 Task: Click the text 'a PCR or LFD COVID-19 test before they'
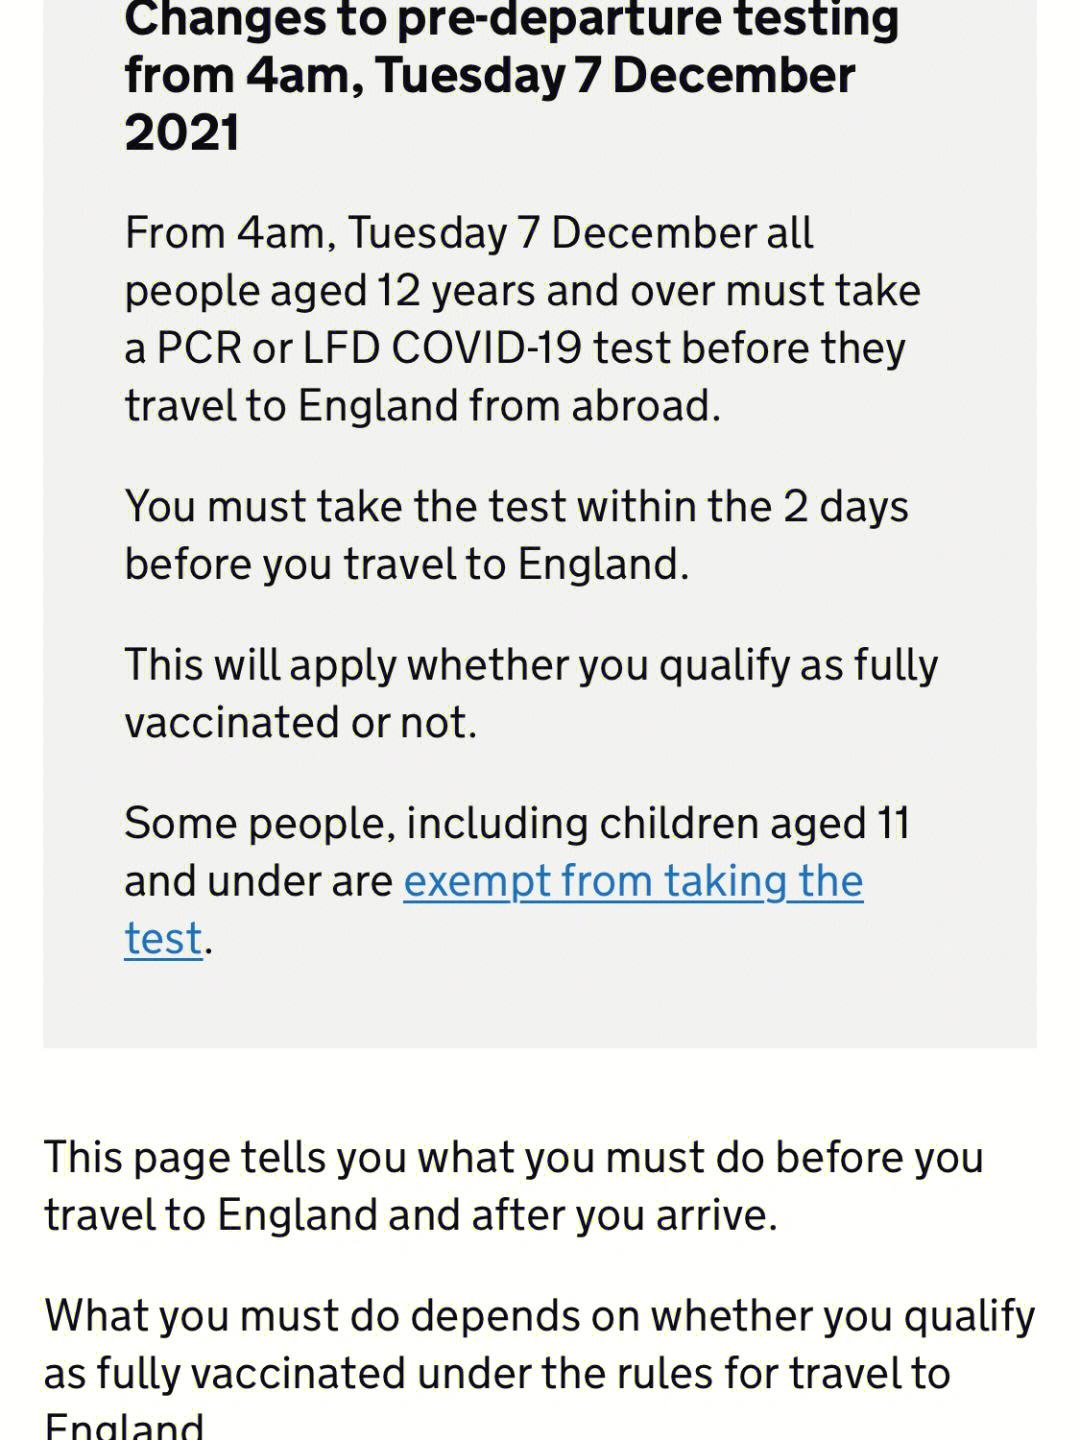tap(515, 348)
